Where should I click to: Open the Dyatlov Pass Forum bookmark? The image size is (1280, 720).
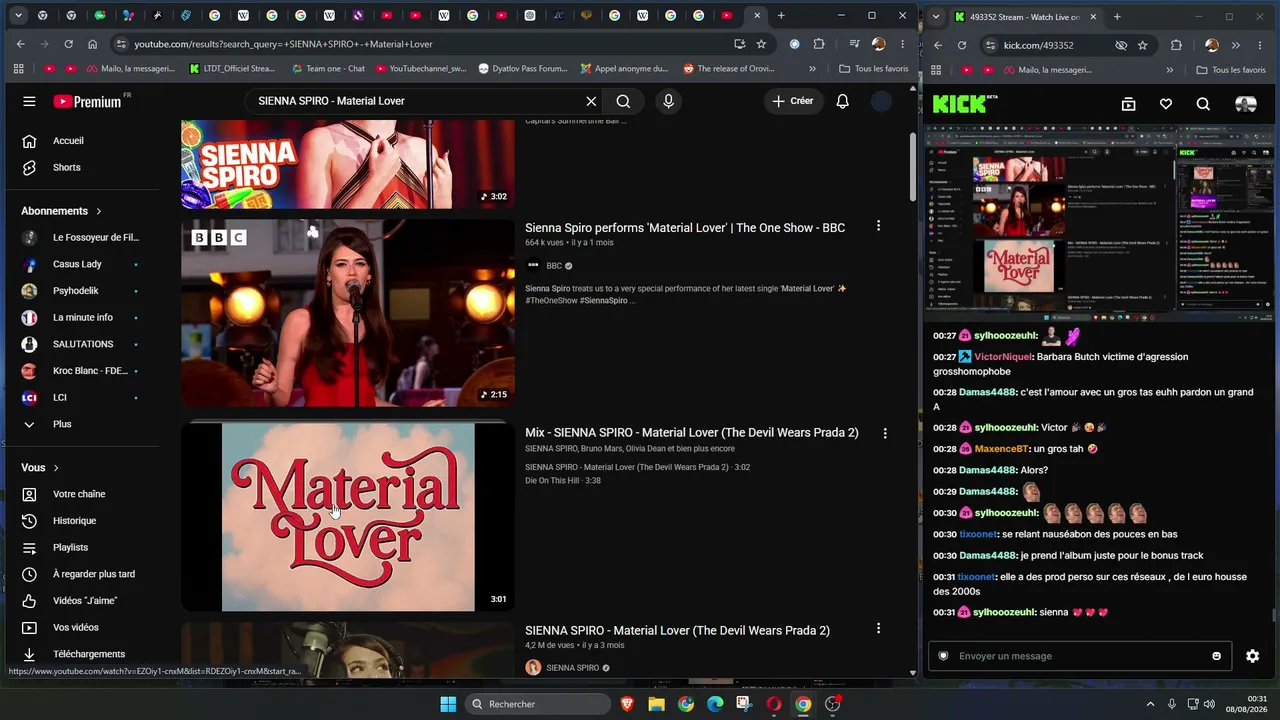point(523,69)
